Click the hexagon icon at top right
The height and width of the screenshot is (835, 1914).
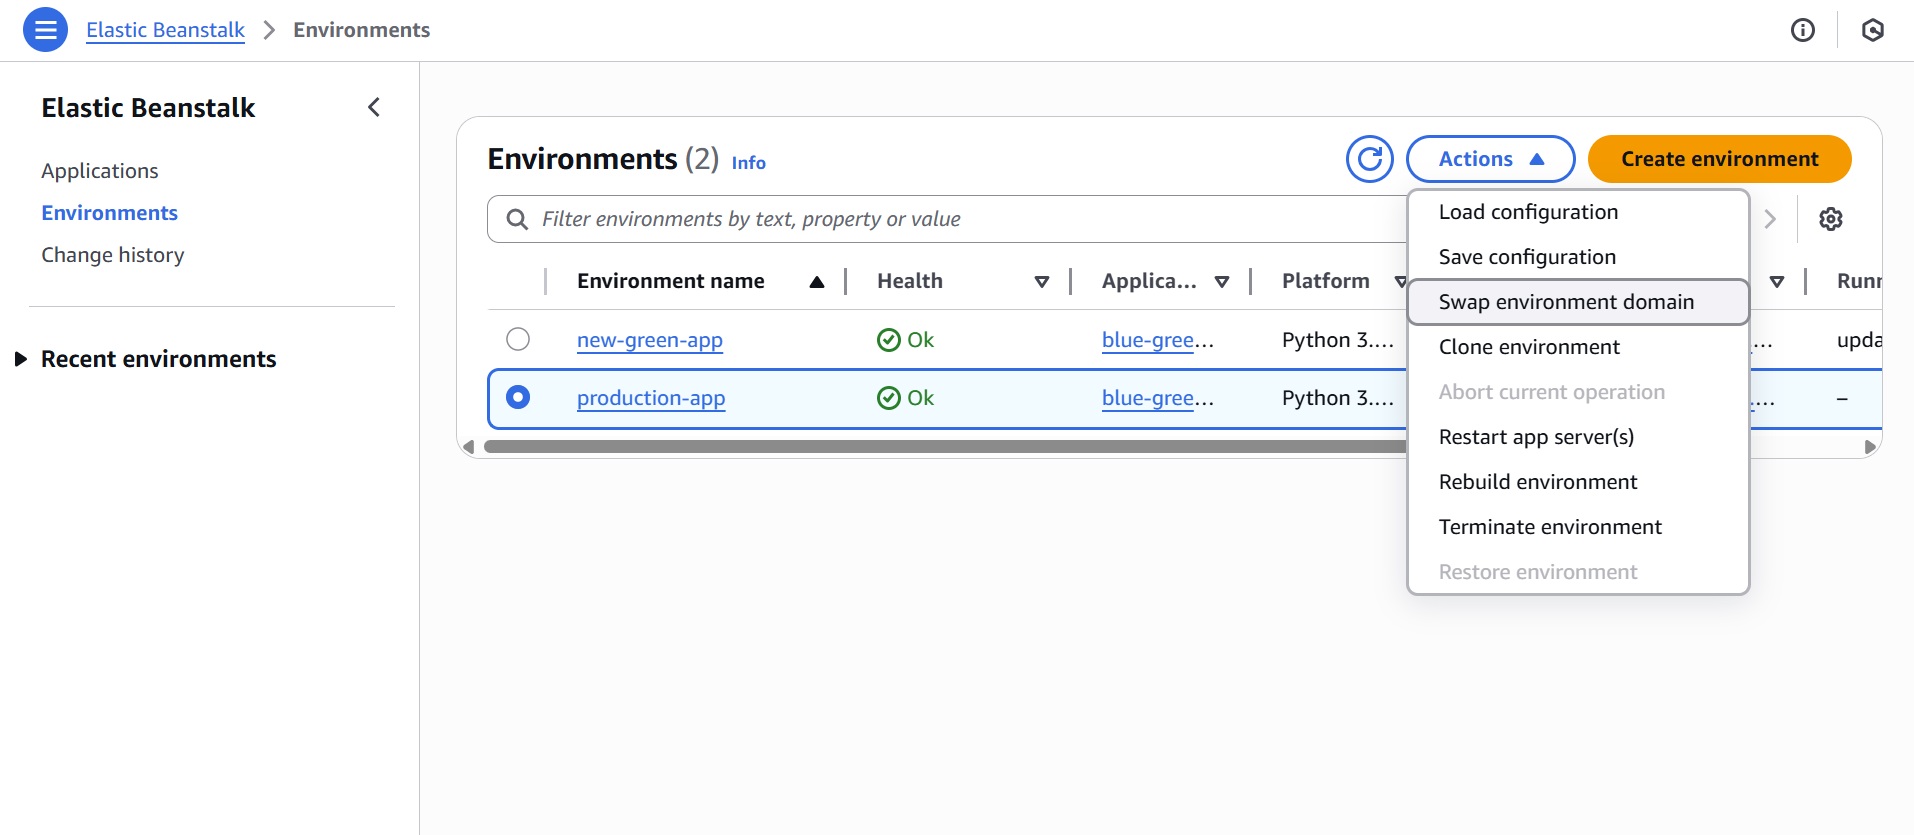(x=1872, y=30)
